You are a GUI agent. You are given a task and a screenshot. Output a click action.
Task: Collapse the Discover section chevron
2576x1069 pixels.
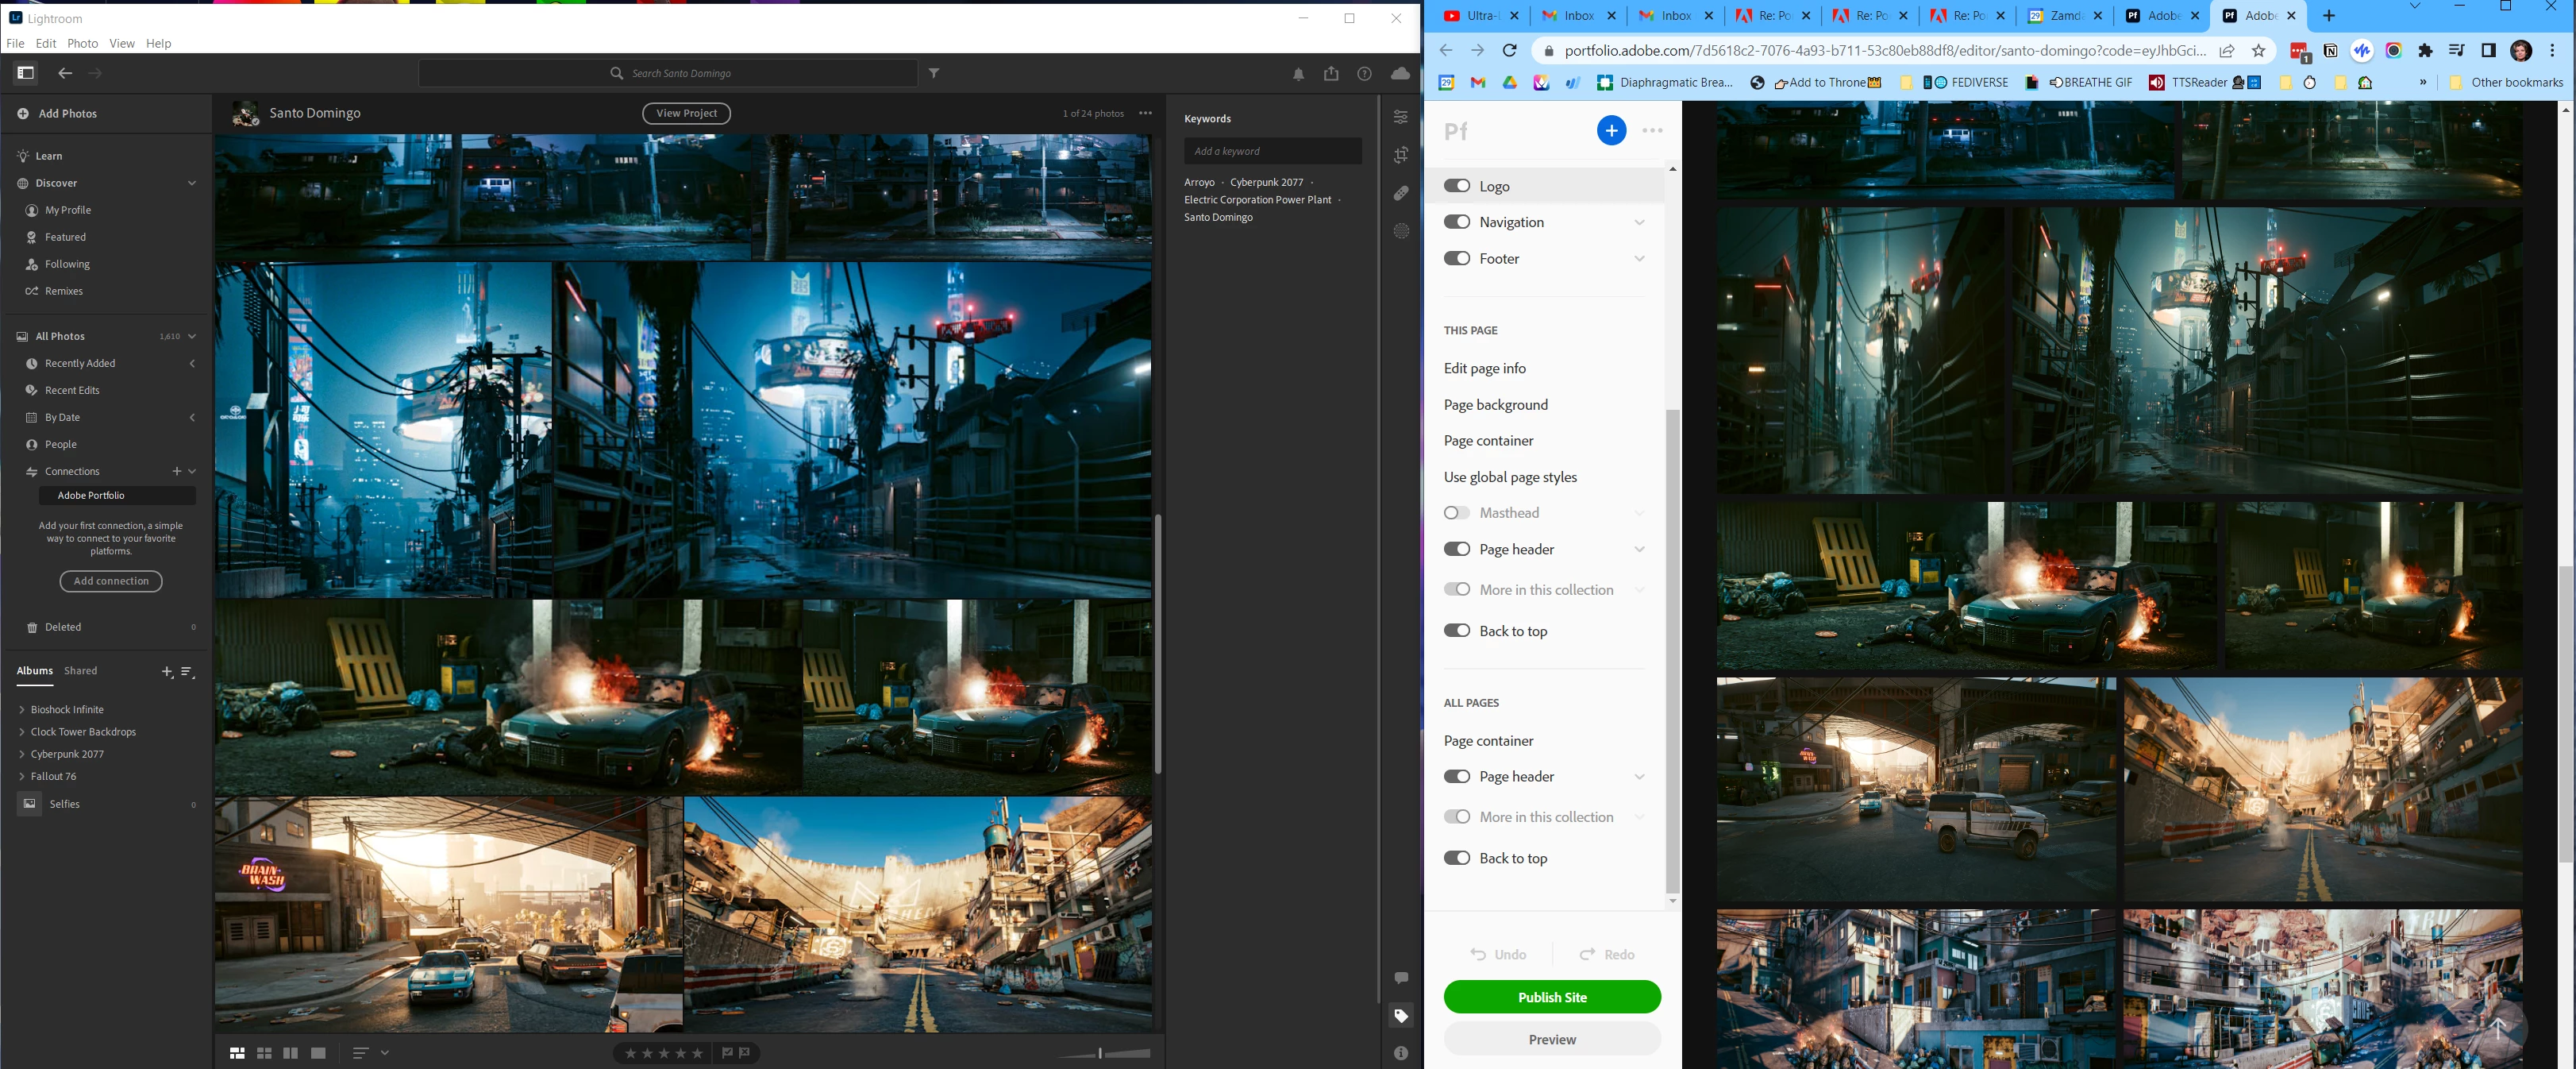[192, 183]
